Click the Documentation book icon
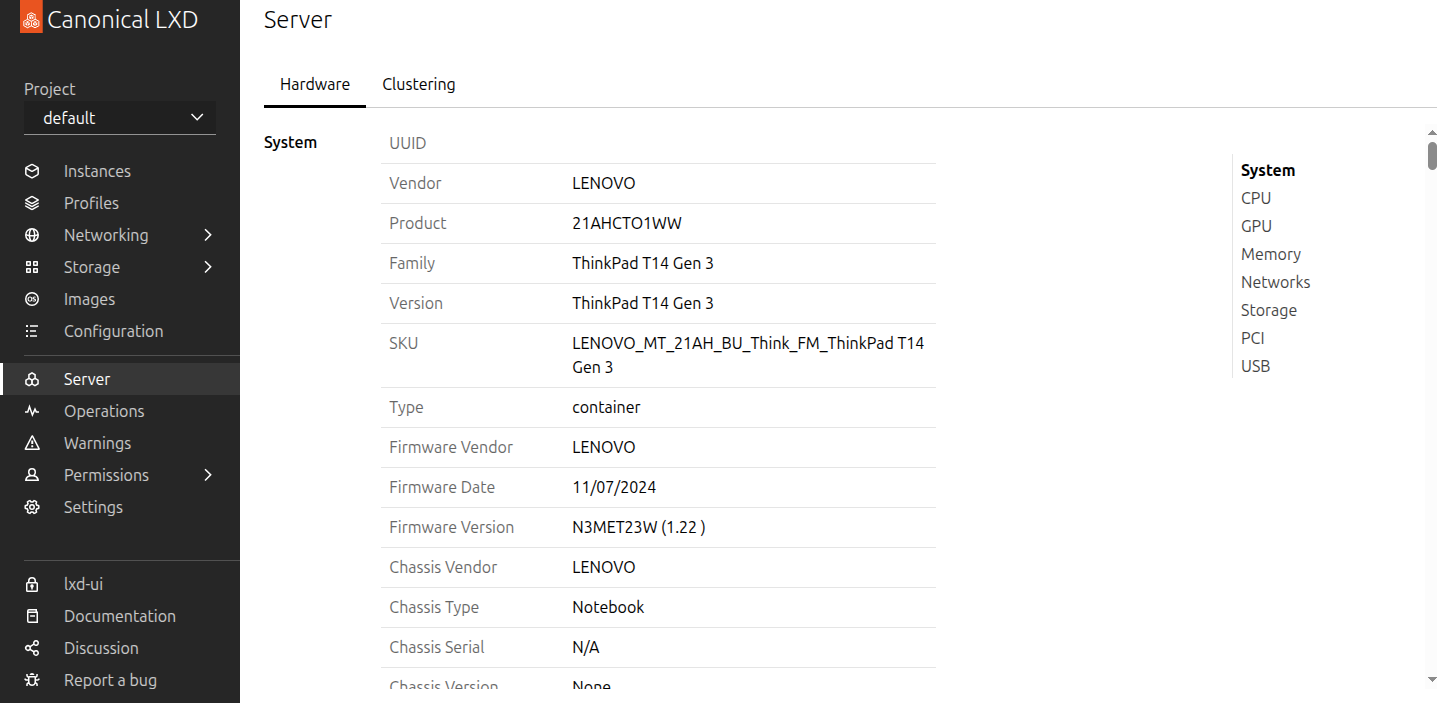The height and width of the screenshot is (703, 1437). click(x=32, y=616)
